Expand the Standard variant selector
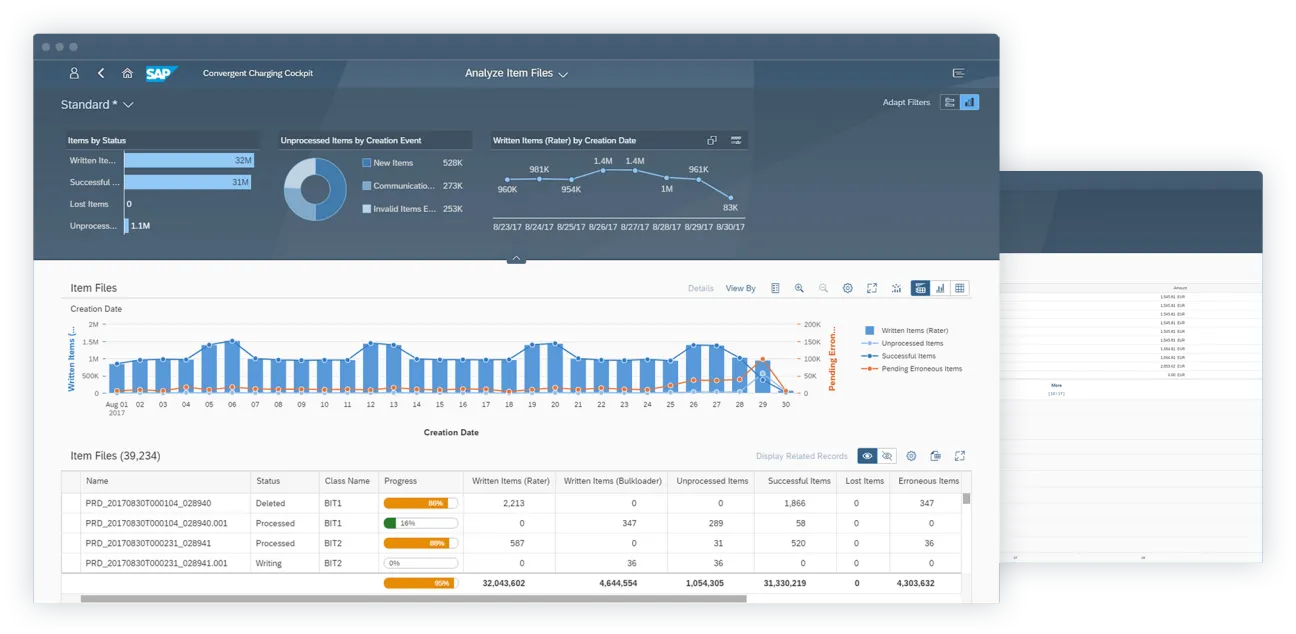Screen dimensions: 1296x634 (128, 104)
